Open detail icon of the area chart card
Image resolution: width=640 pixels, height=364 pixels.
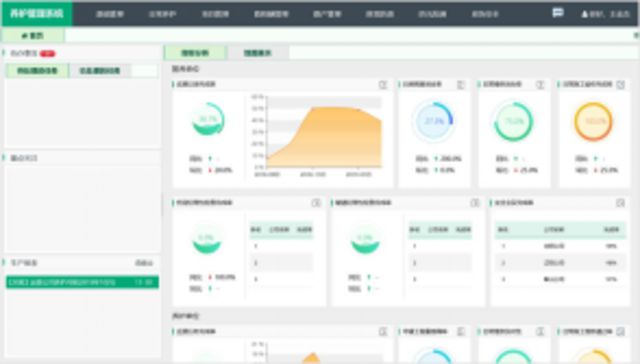(383, 84)
